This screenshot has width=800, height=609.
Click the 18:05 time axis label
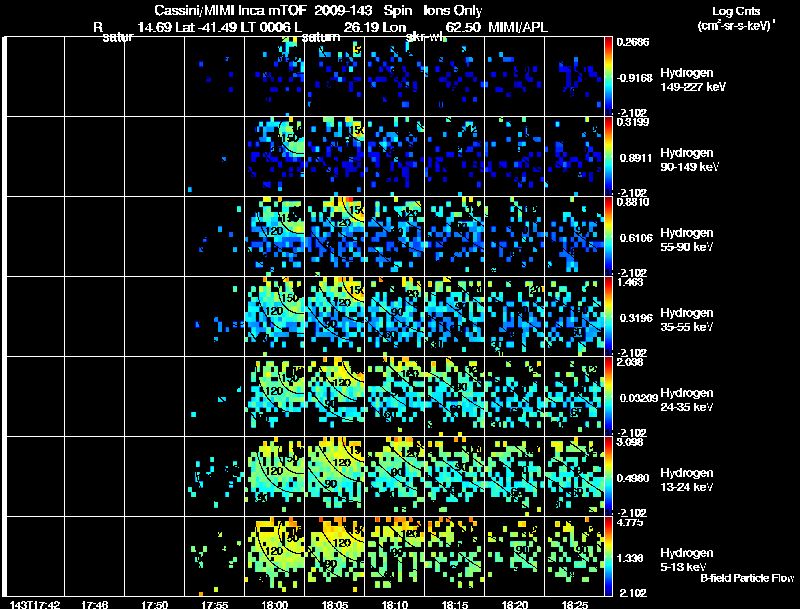pyautogui.click(x=334, y=605)
